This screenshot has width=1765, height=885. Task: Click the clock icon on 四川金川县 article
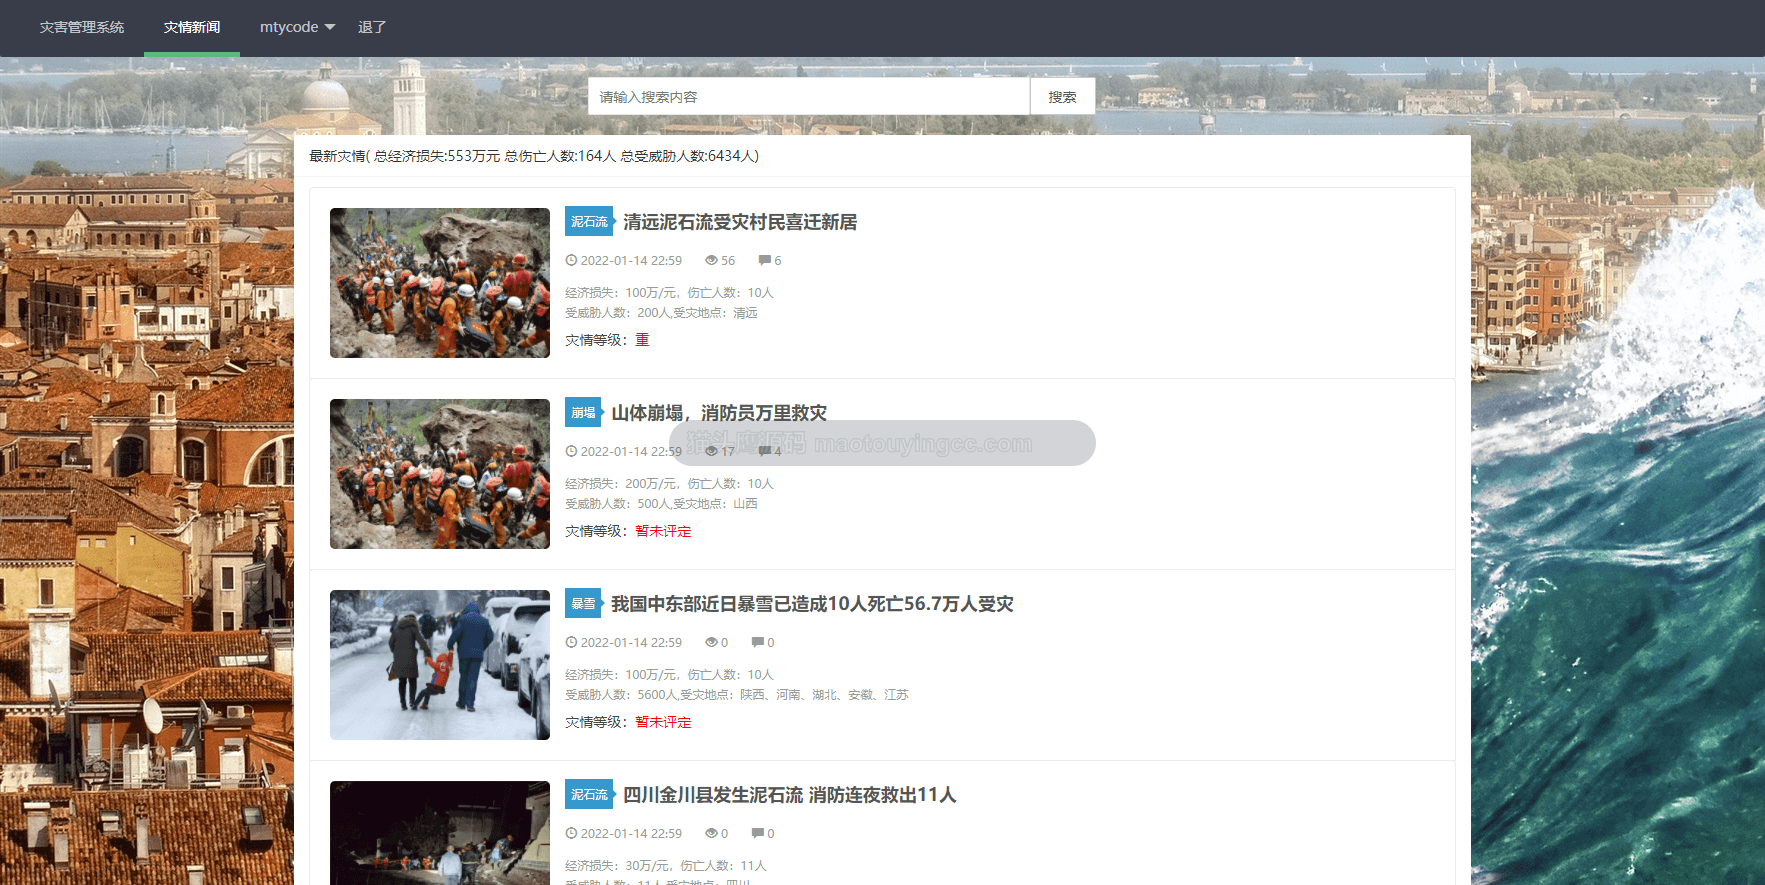point(571,833)
